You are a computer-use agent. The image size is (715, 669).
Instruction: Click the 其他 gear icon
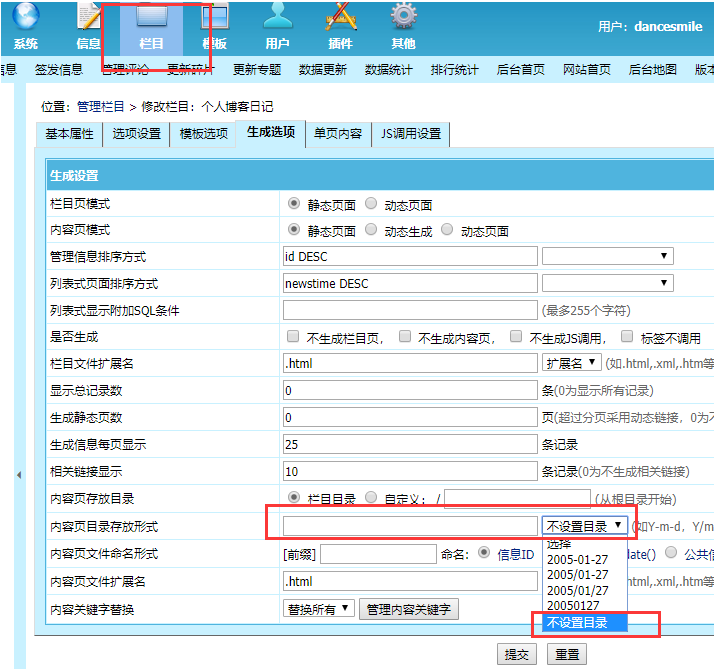[403, 18]
